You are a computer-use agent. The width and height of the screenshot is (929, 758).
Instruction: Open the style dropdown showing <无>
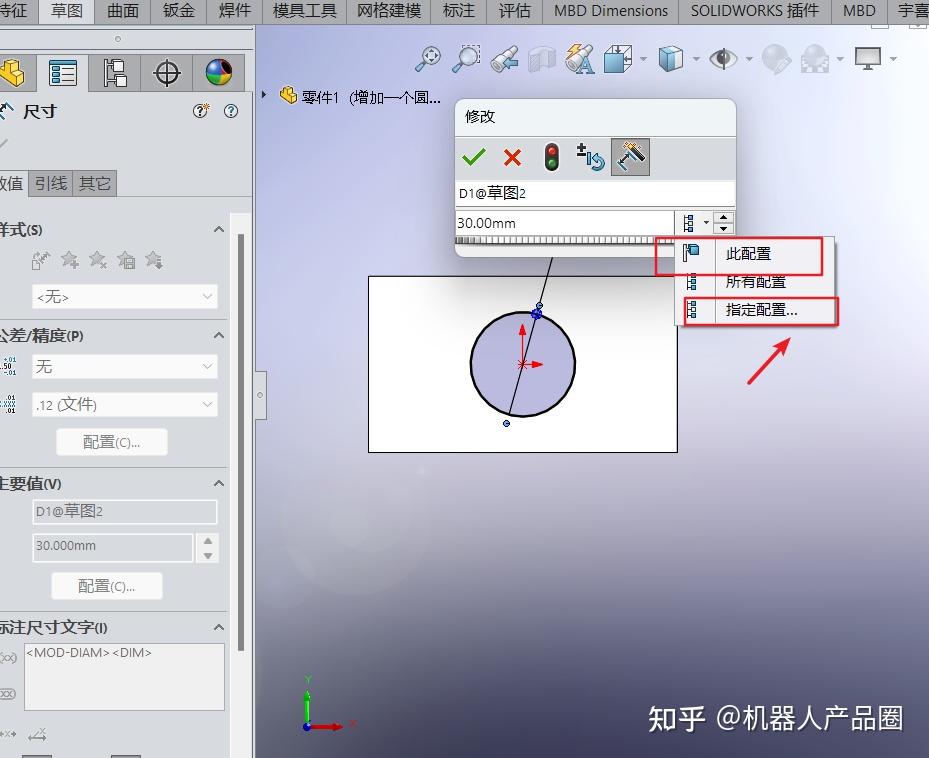pyautogui.click(x=124, y=296)
